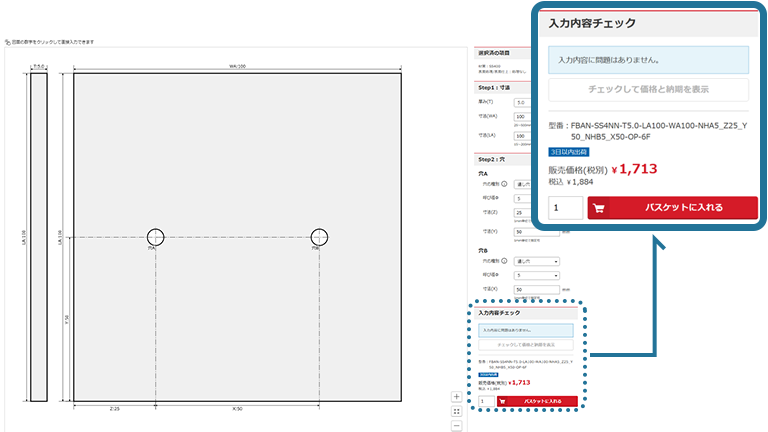Click the X:50 dimension label below the plate
The height and width of the screenshot is (432, 768).
(238, 408)
